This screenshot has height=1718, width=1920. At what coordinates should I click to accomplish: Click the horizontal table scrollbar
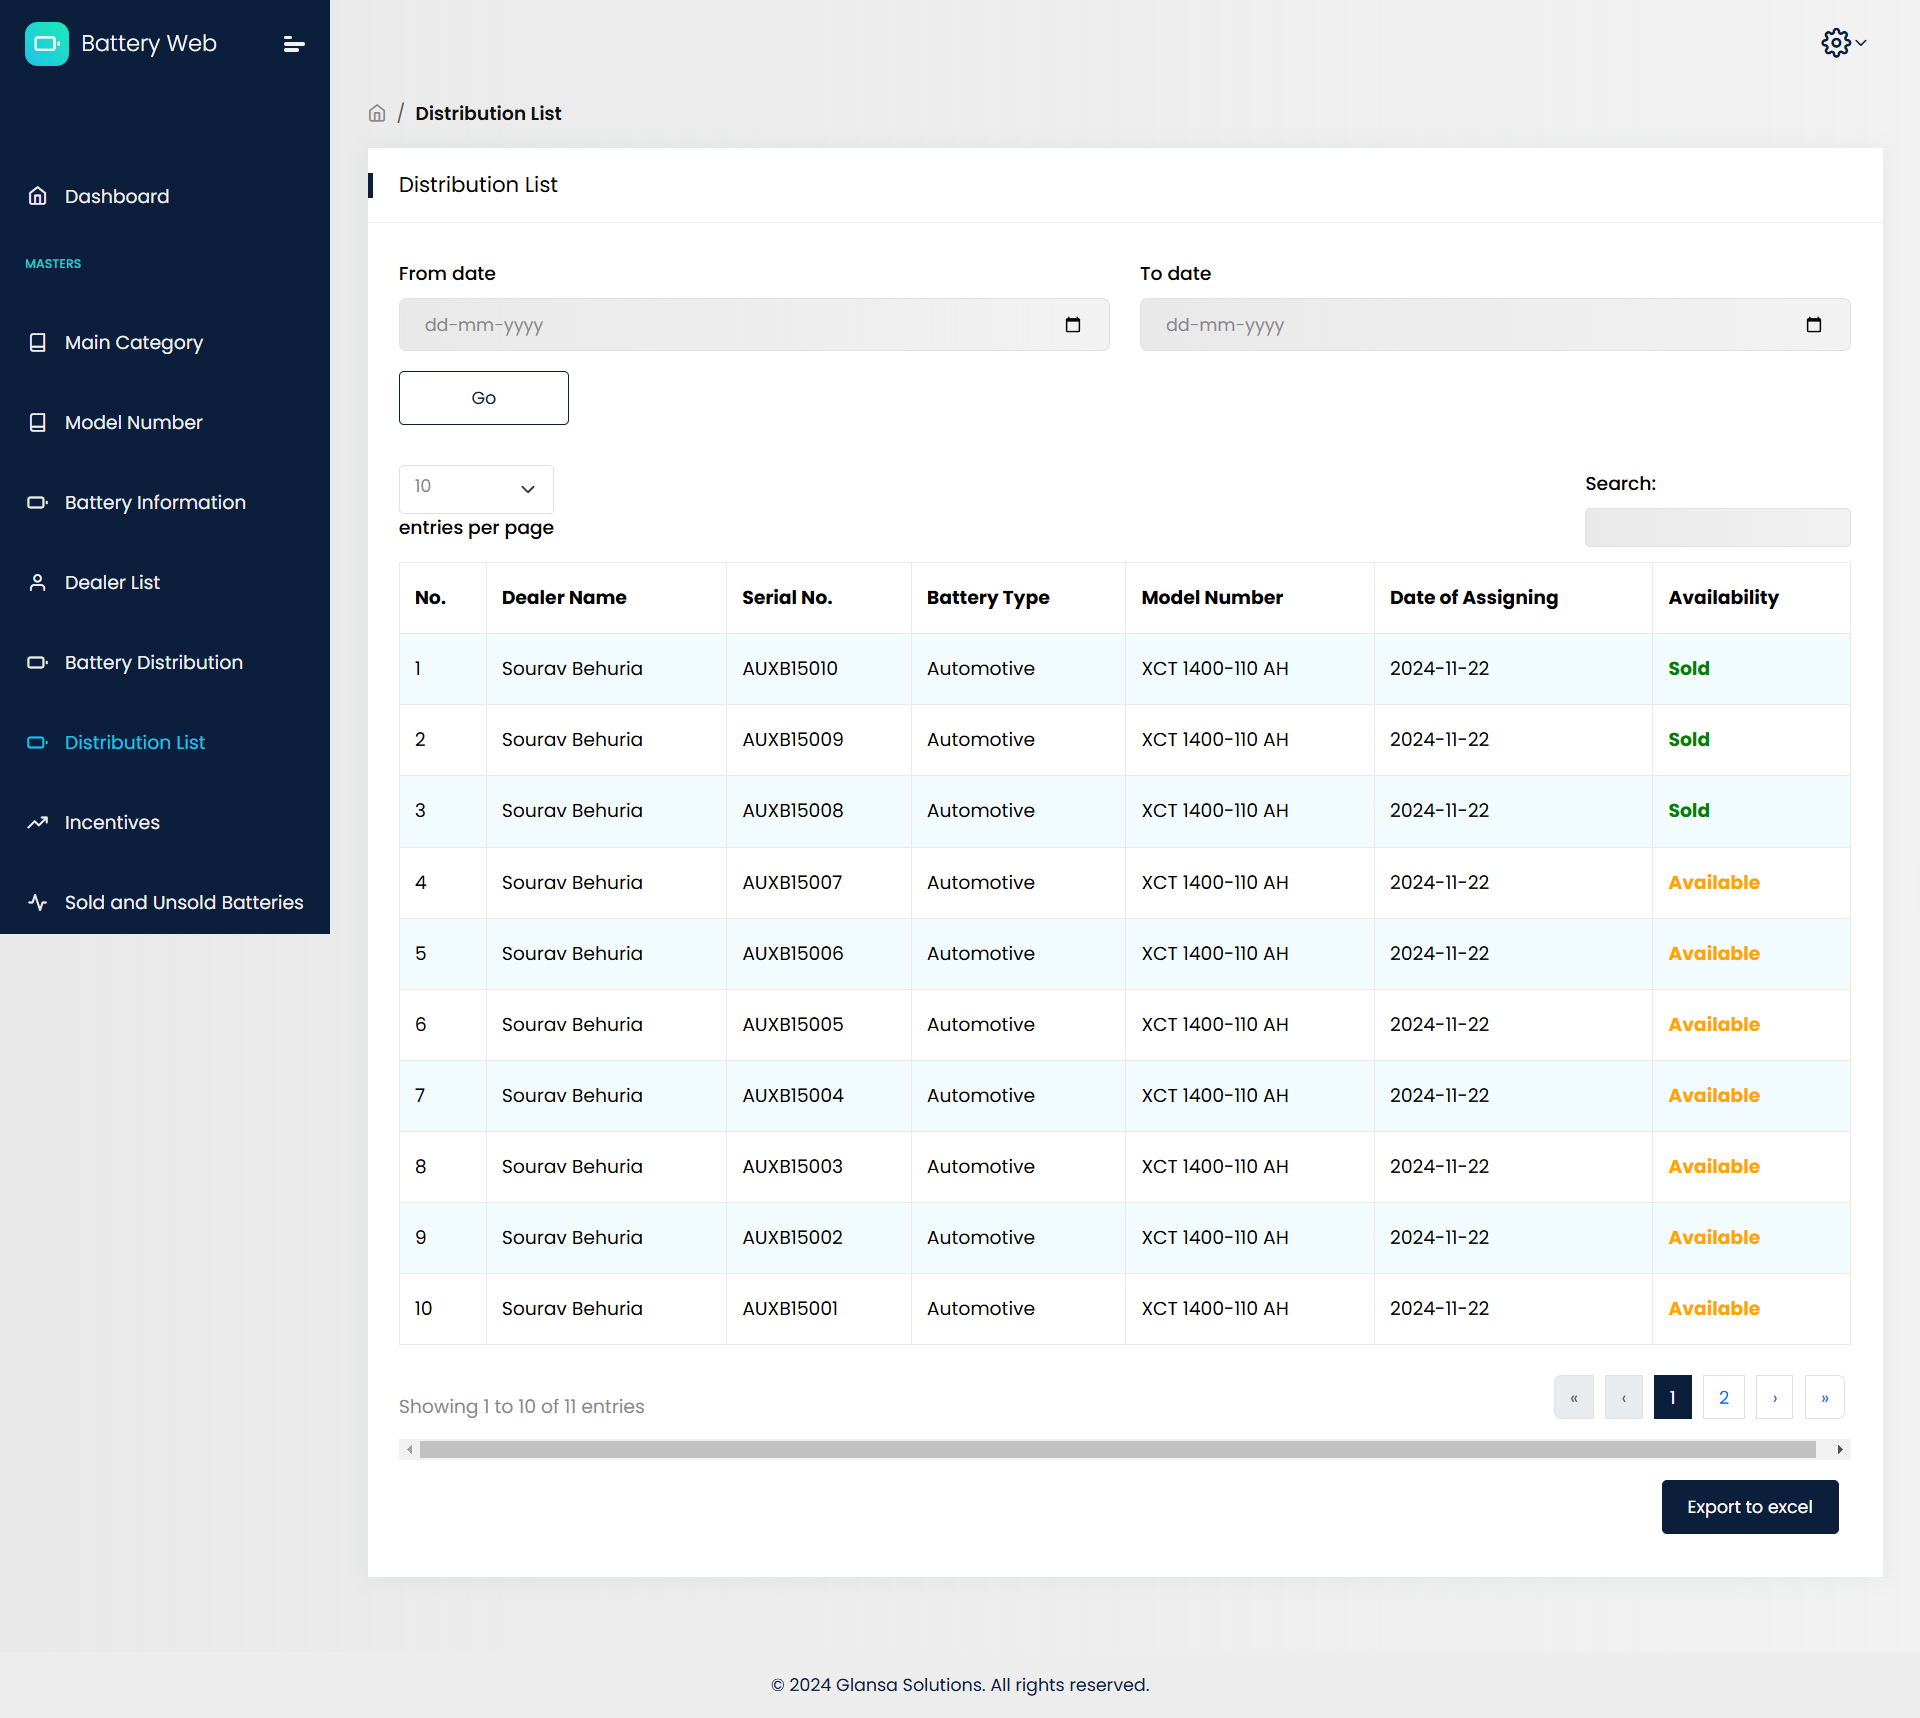[1116, 1450]
